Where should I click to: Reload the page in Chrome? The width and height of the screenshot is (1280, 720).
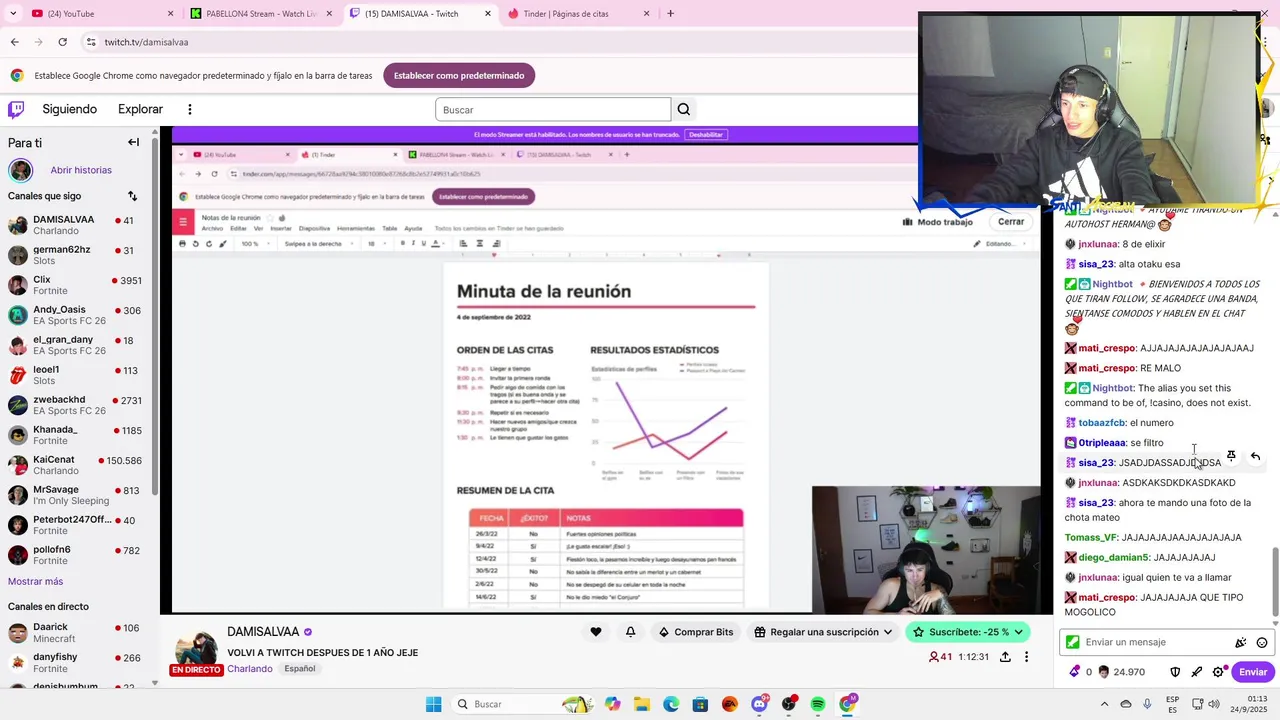pyautogui.click(x=62, y=42)
